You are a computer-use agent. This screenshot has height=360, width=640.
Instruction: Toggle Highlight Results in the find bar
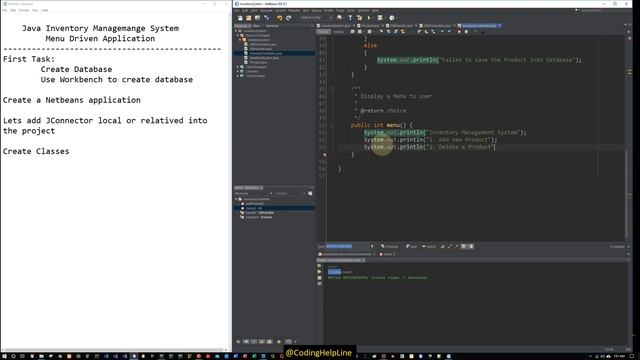click(x=464, y=247)
